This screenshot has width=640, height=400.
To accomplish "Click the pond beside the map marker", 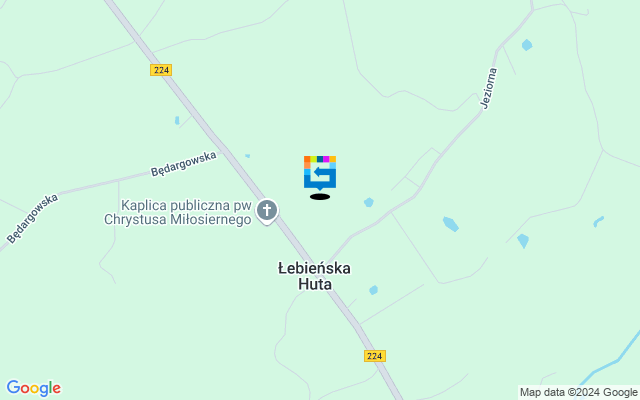I will pos(369,202).
